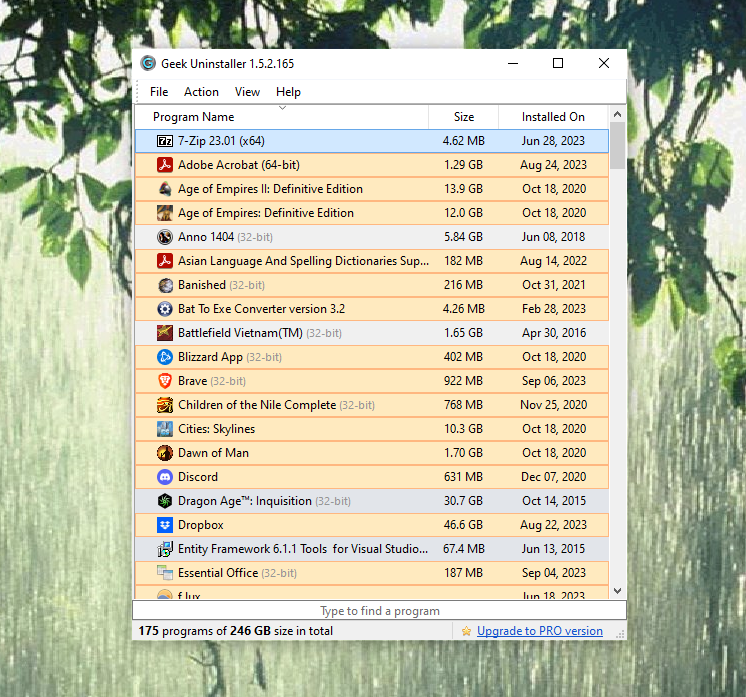Viewport: 746px width, 697px height.
Task: Open the File menu
Action: tap(159, 92)
